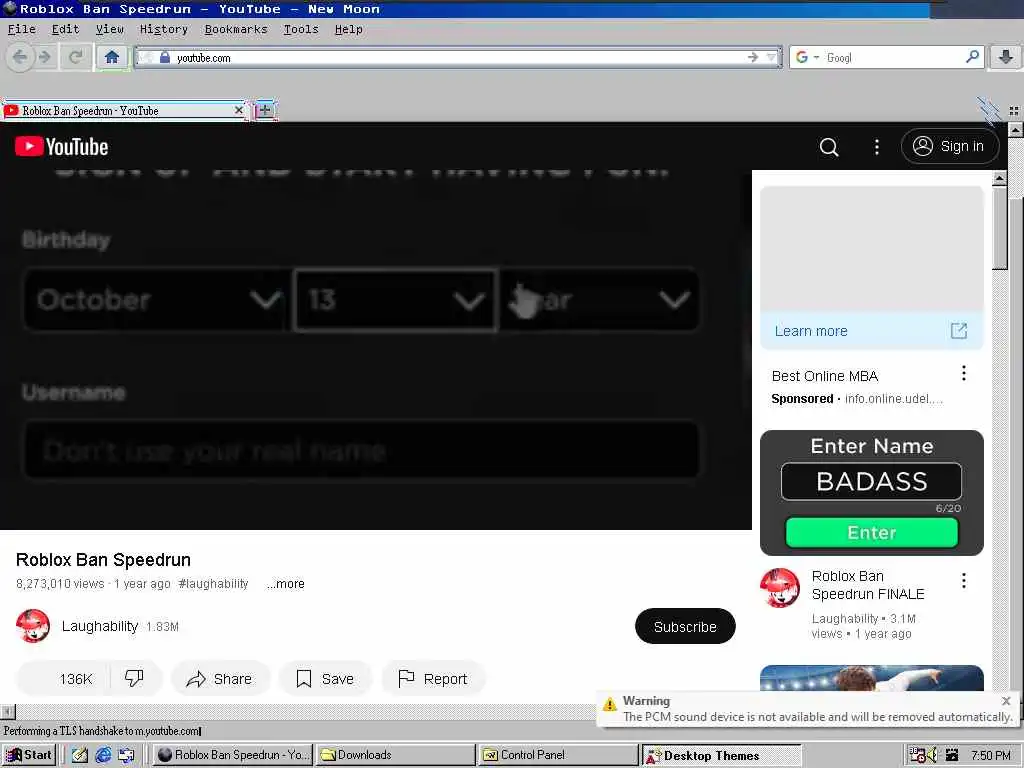This screenshot has height=768, width=1024.
Task: Open the File menu
Action: (22, 29)
